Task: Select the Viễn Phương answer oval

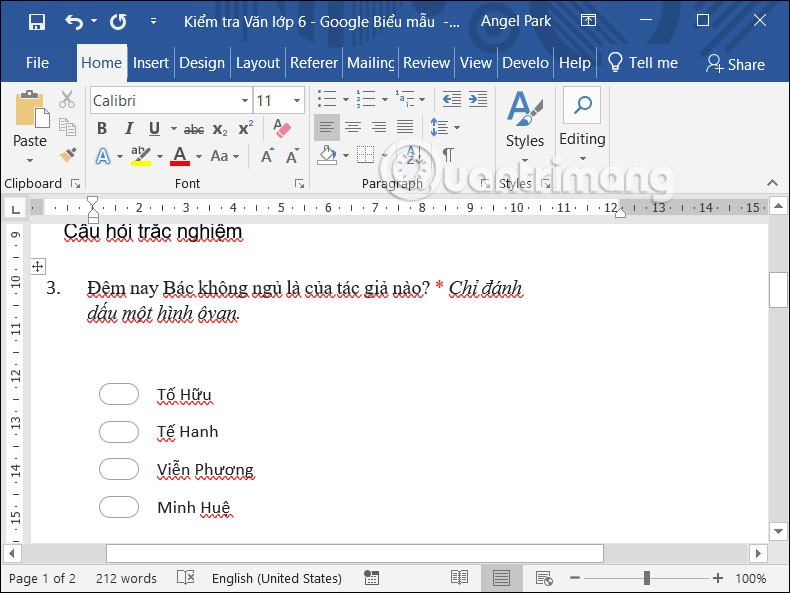Action: 119,469
